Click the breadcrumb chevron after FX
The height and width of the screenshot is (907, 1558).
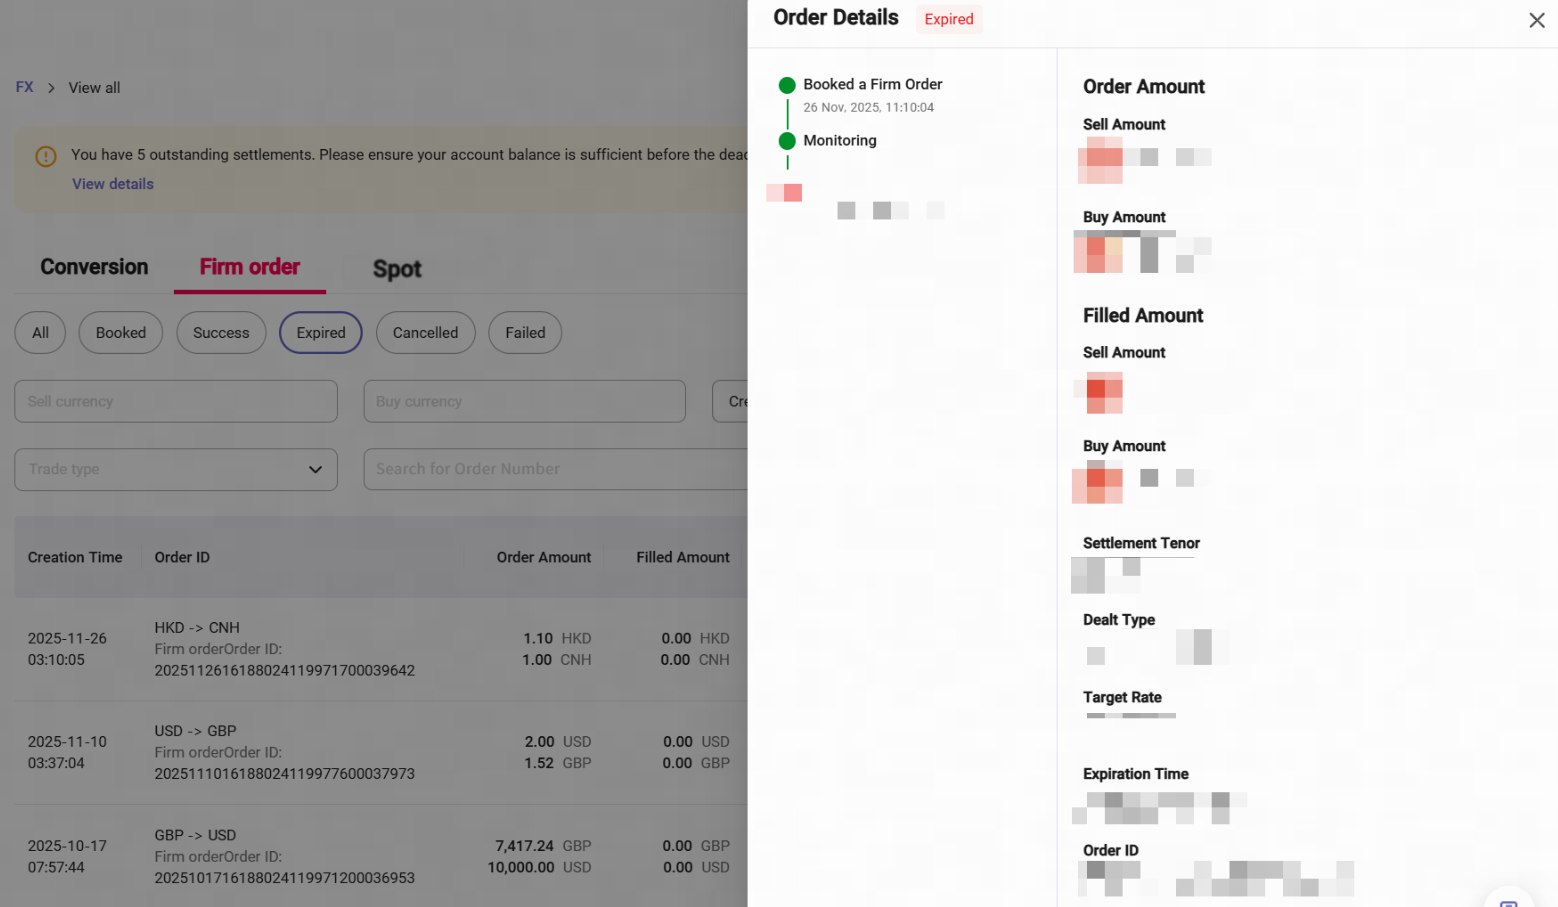click(x=51, y=88)
